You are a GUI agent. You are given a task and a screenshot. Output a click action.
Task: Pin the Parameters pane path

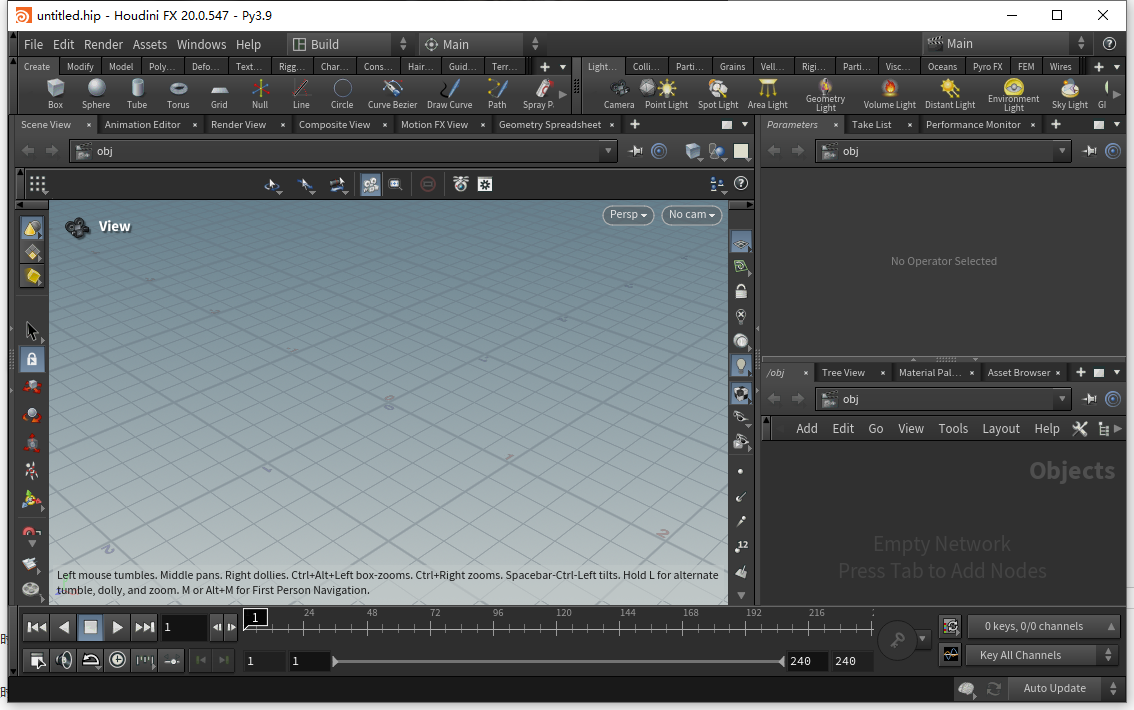click(1089, 151)
